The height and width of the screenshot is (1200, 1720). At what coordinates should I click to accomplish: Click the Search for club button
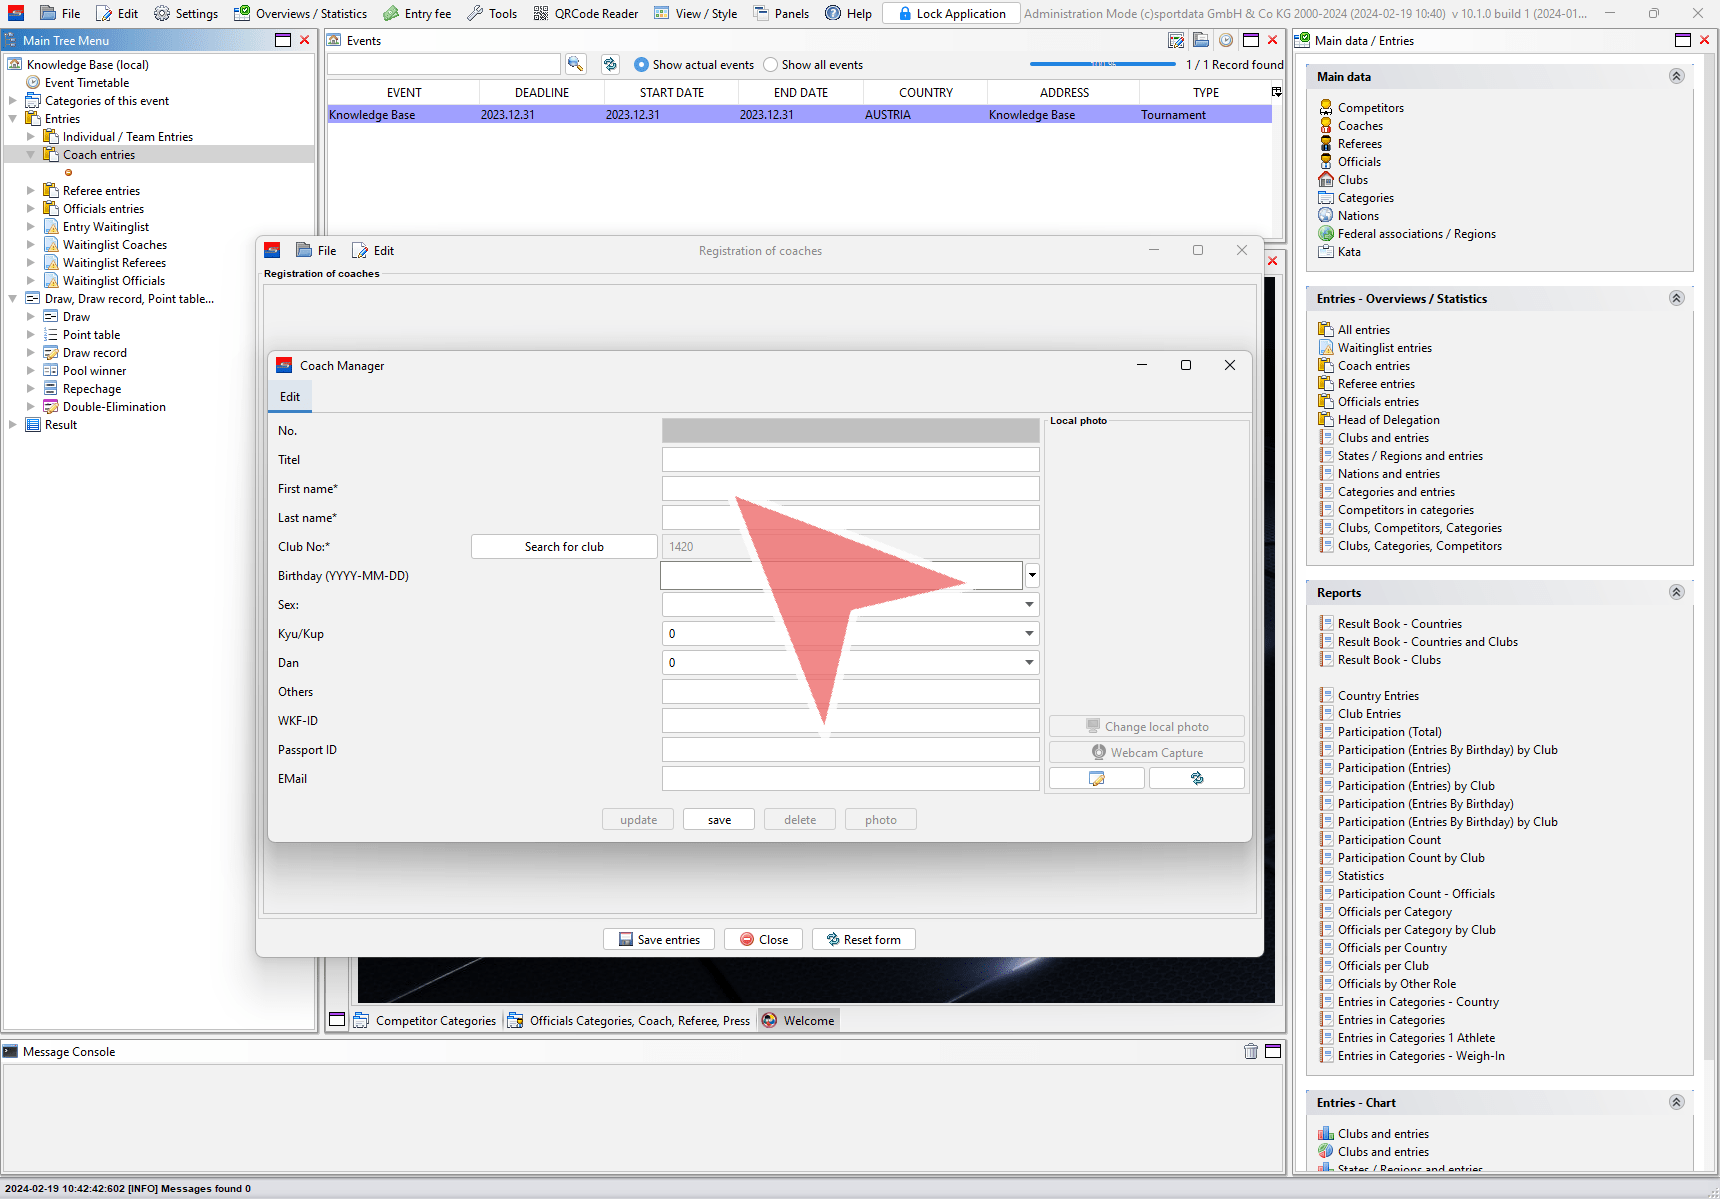(564, 547)
